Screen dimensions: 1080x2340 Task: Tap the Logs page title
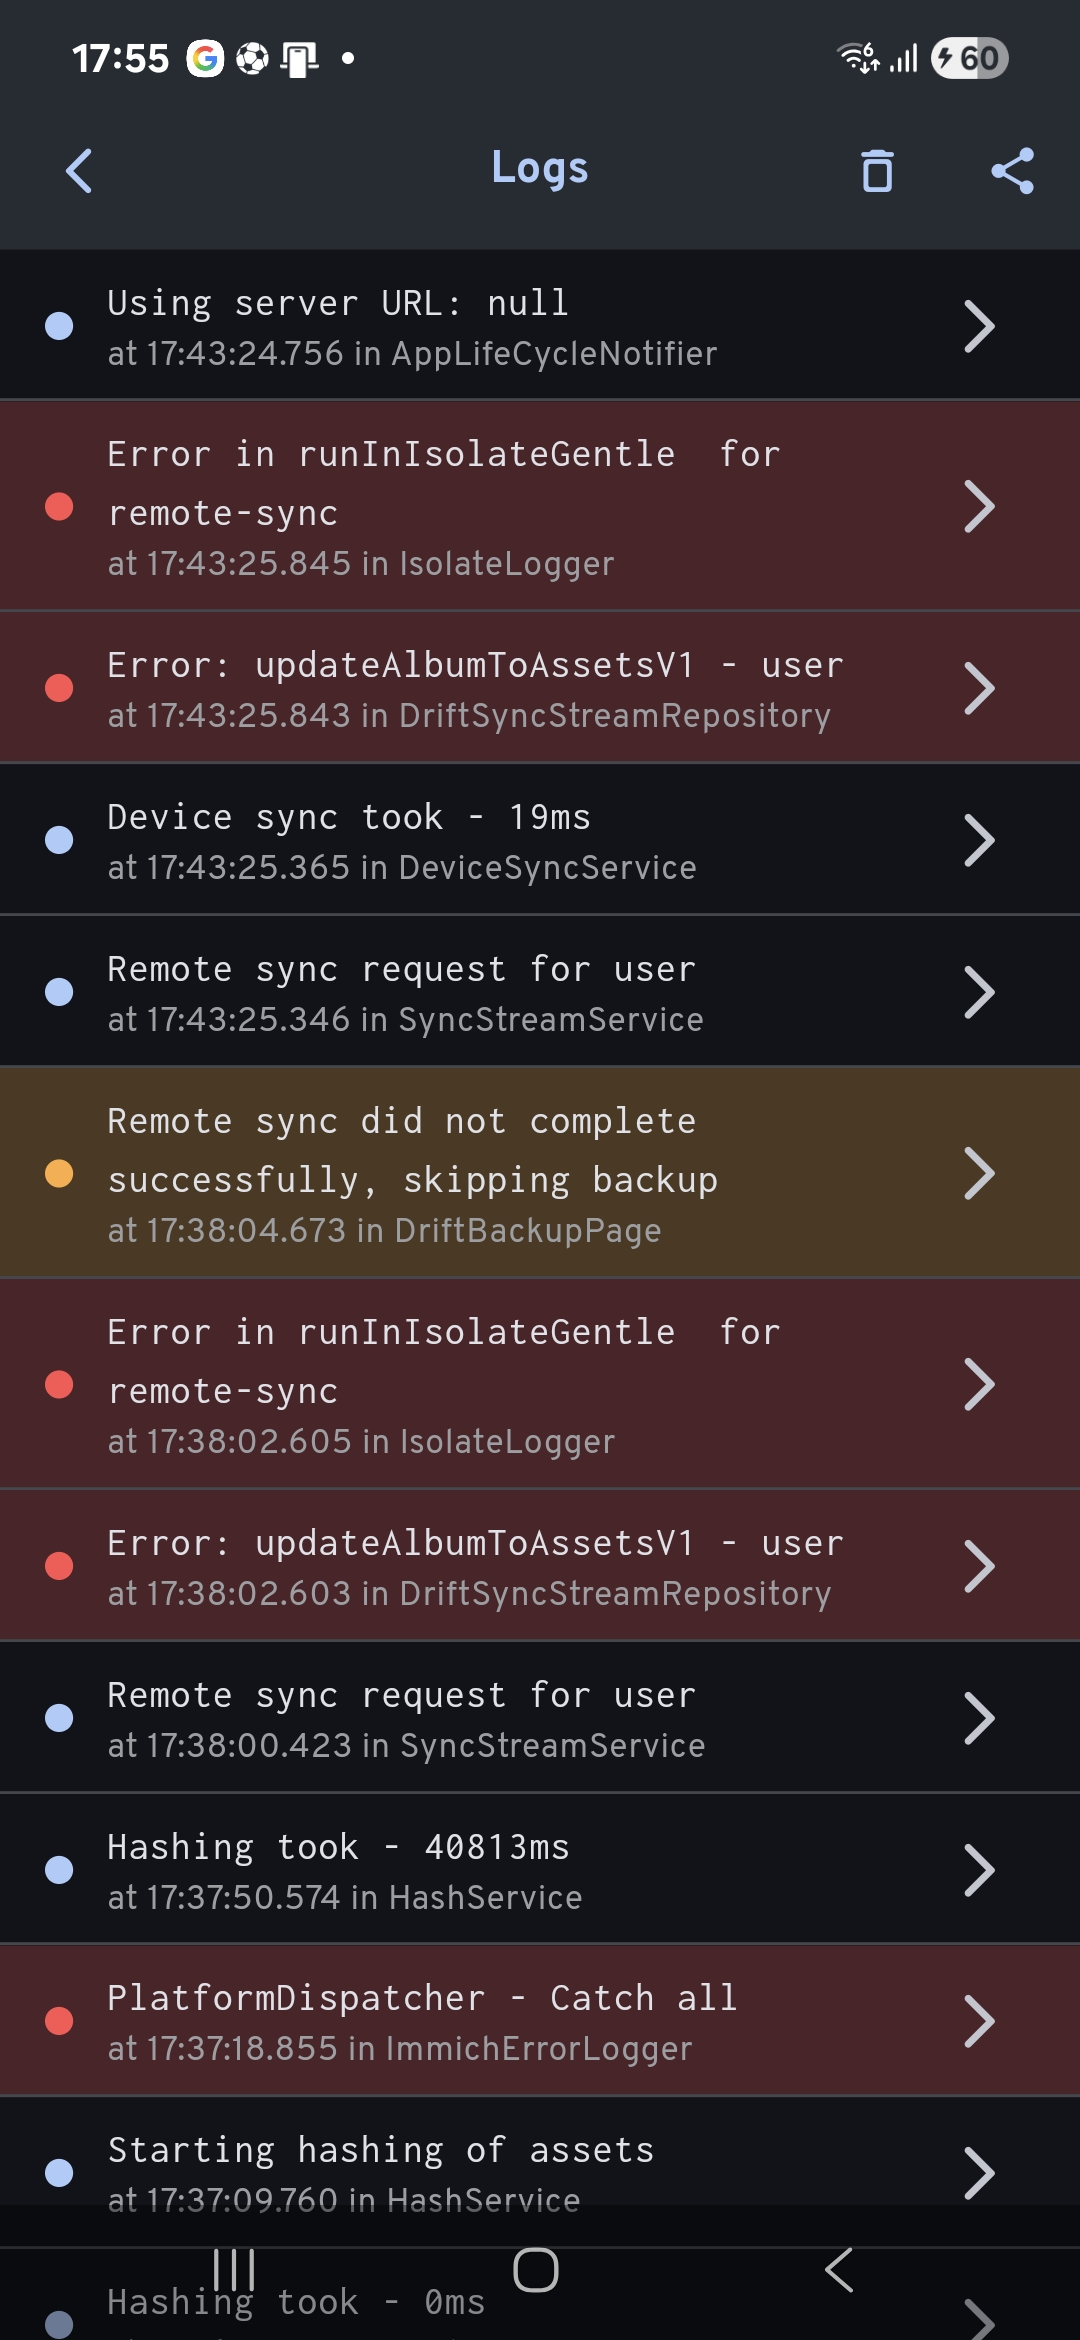[540, 168]
